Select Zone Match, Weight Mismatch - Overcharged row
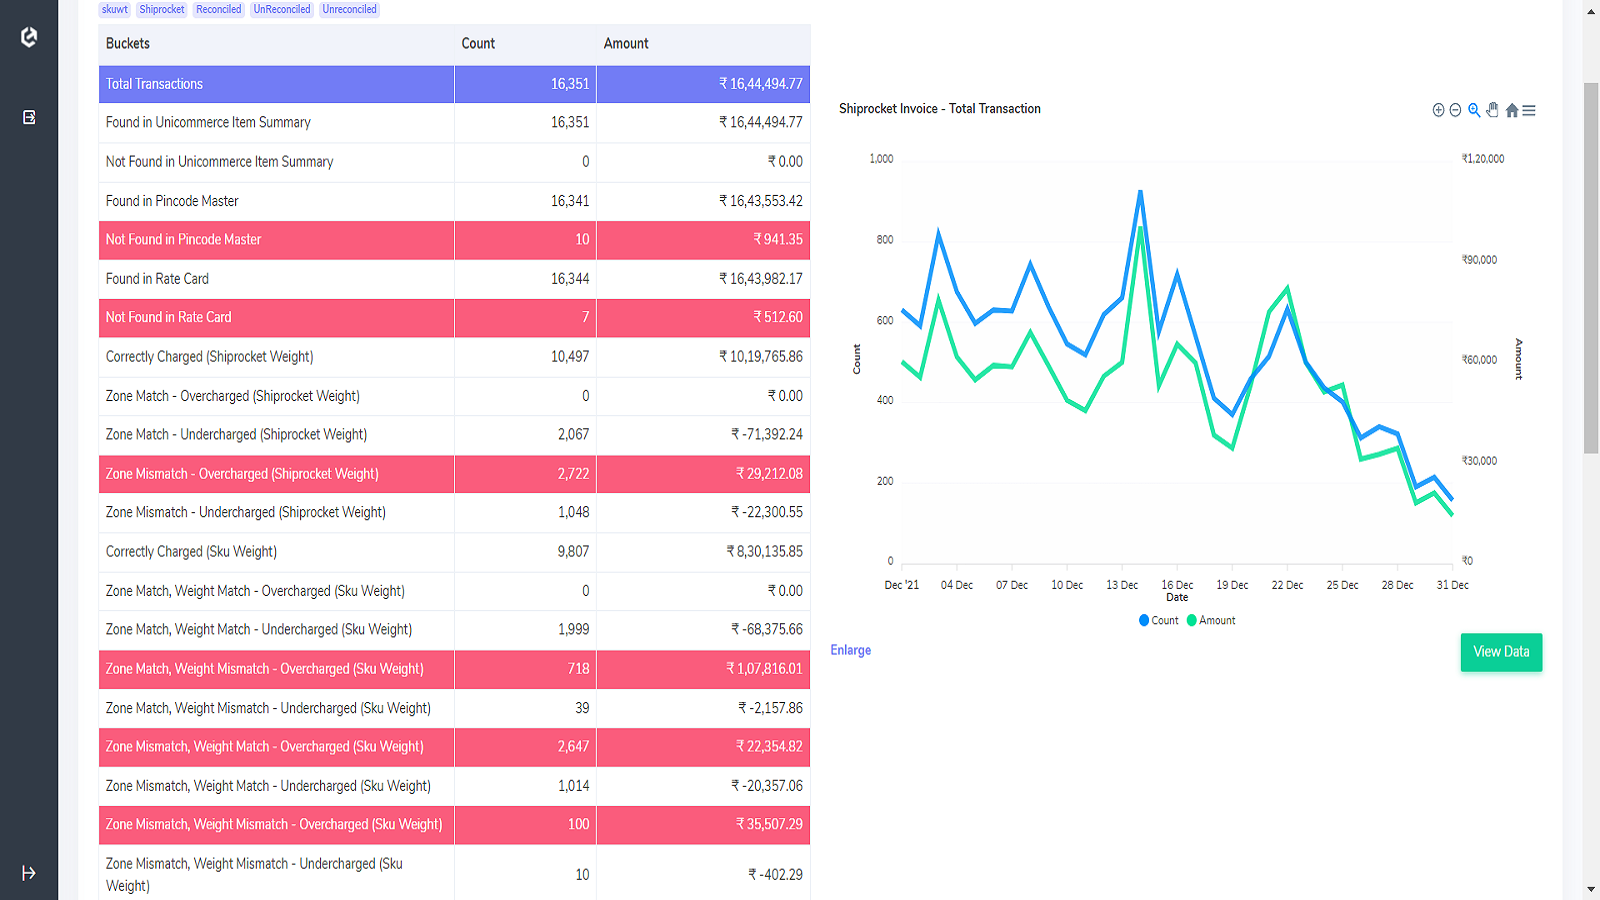Screen dimensions: 1600x900 tap(454, 669)
